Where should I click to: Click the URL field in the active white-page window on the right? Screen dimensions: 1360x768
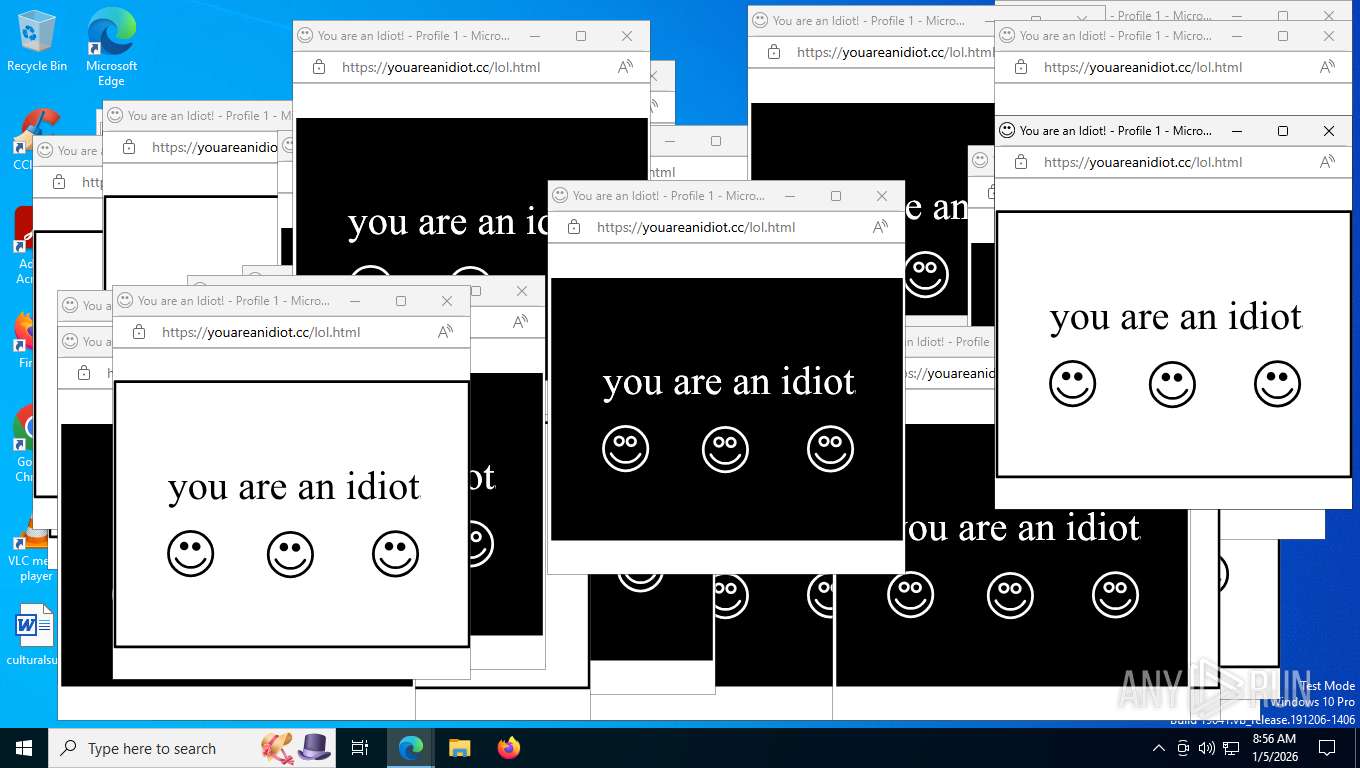[x=1143, y=162]
